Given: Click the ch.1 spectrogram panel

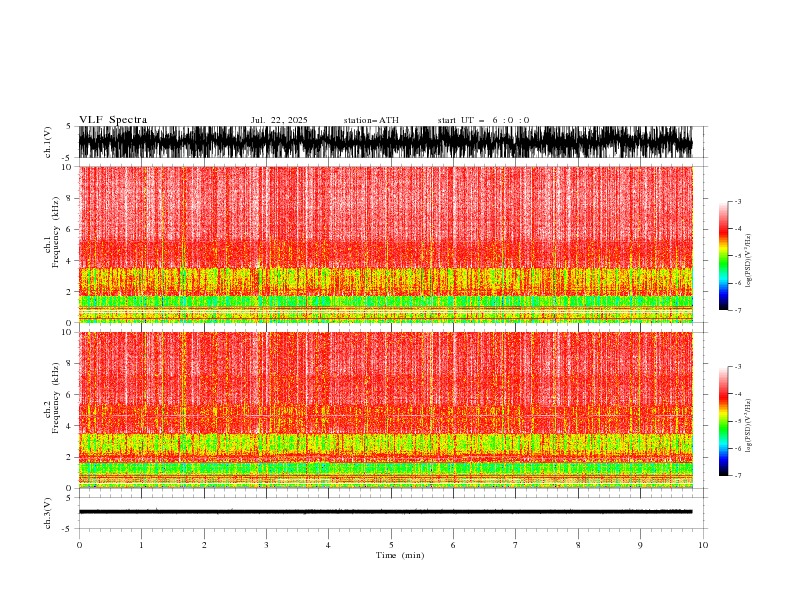Looking at the screenshot, I should [x=391, y=244].
